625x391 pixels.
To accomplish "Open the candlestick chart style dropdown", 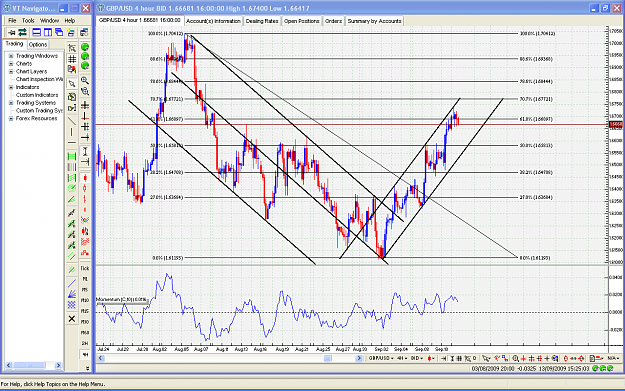I will [x=431, y=358].
